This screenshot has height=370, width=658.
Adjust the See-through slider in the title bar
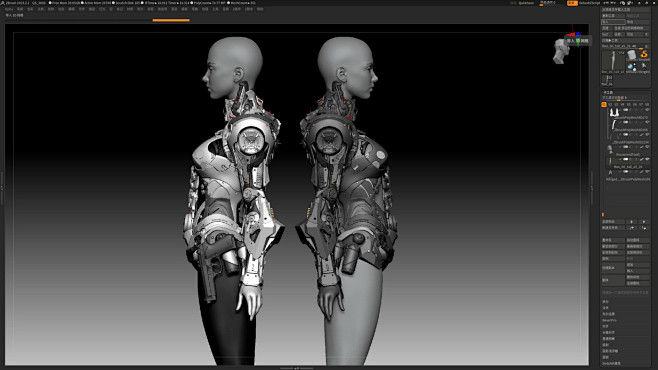tap(548, 3)
